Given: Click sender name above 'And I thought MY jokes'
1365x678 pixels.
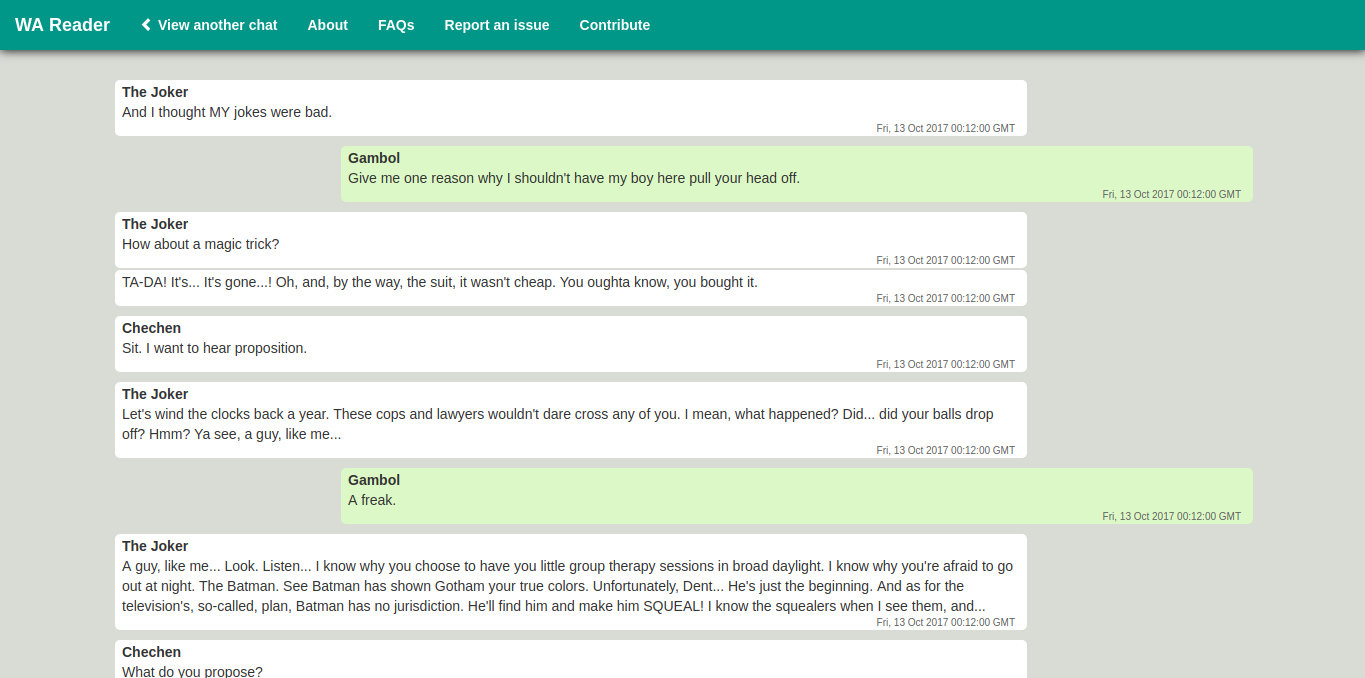Looking at the screenshot, I should click(x=155, y=92).
